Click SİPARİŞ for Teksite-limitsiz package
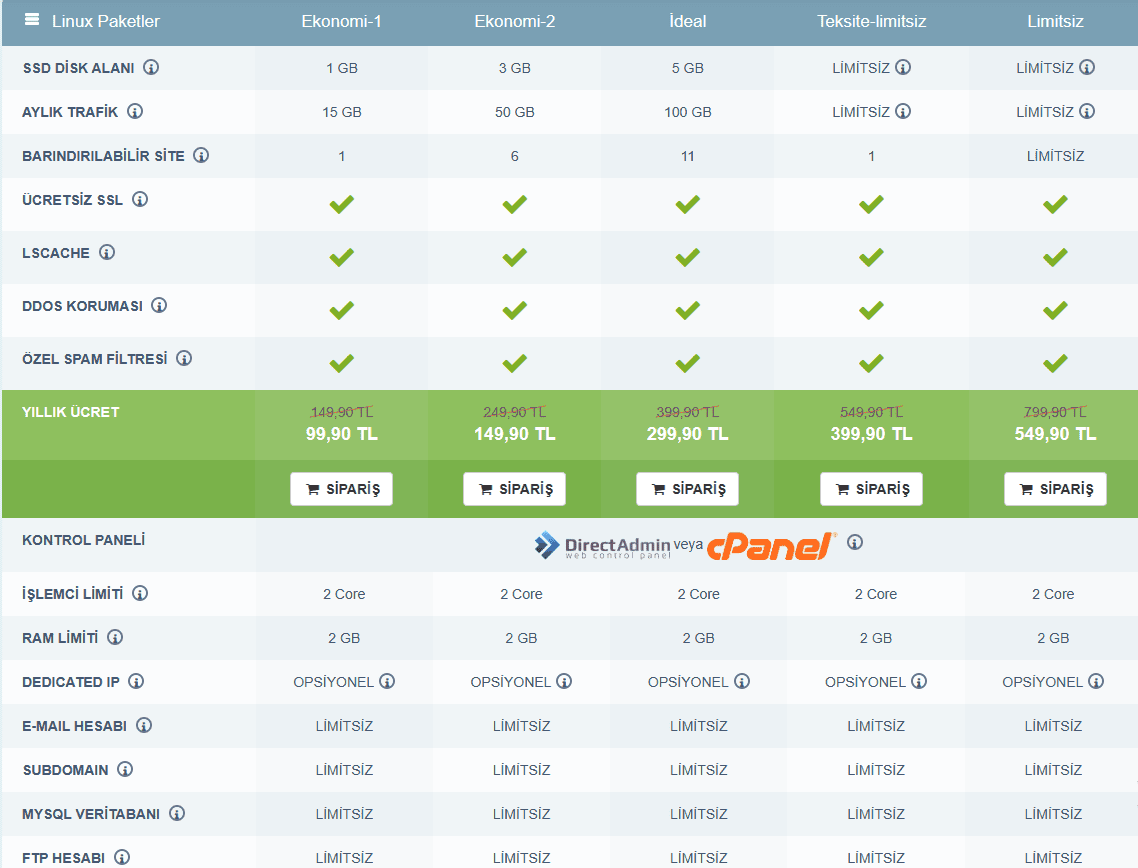The height and width of the screenshot is (868, 1138). click(871, 489)
